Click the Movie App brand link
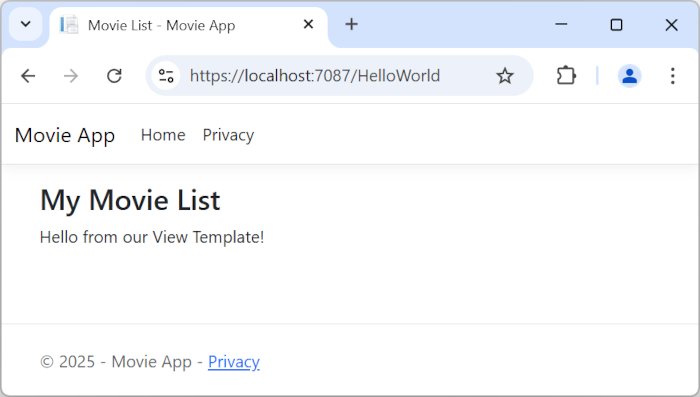This screenshot has width=700, height=397. pyautogui.click(x=65, y=135)
